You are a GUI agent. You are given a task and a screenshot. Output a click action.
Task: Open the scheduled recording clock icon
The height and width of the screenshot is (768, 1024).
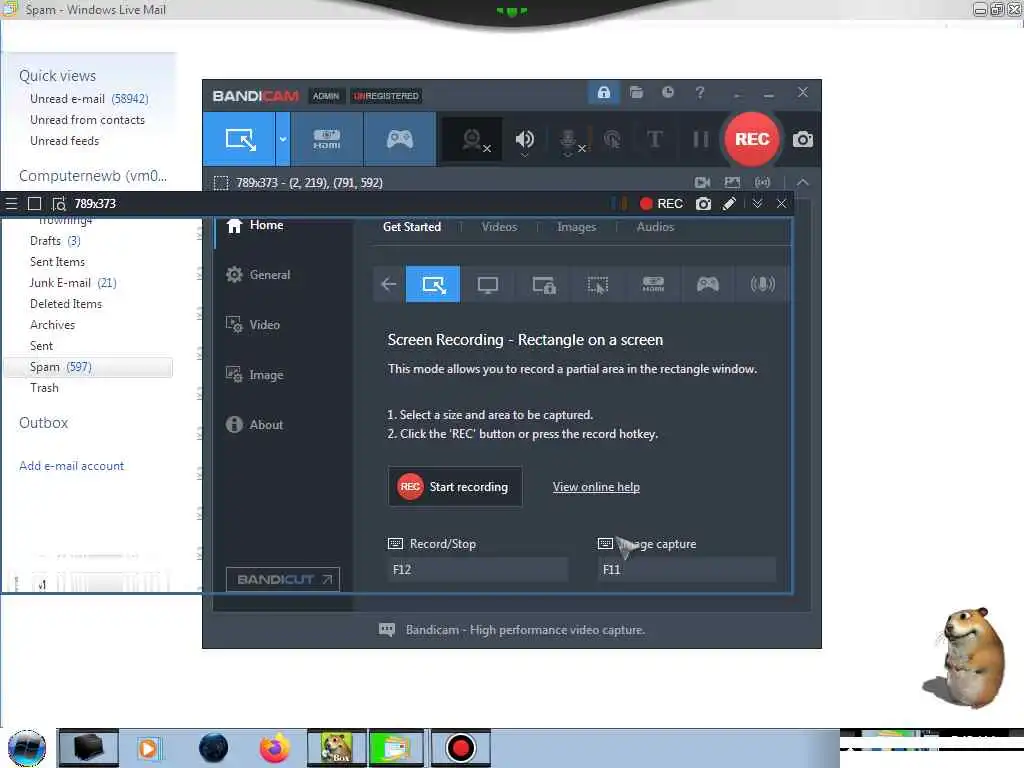click(x=667, y=93)
